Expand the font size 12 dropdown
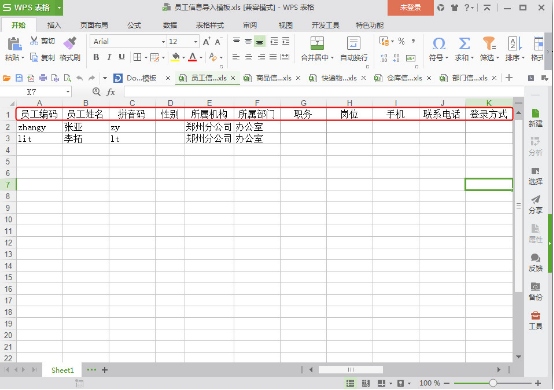The image size is (554, 390). click(195, 42)
